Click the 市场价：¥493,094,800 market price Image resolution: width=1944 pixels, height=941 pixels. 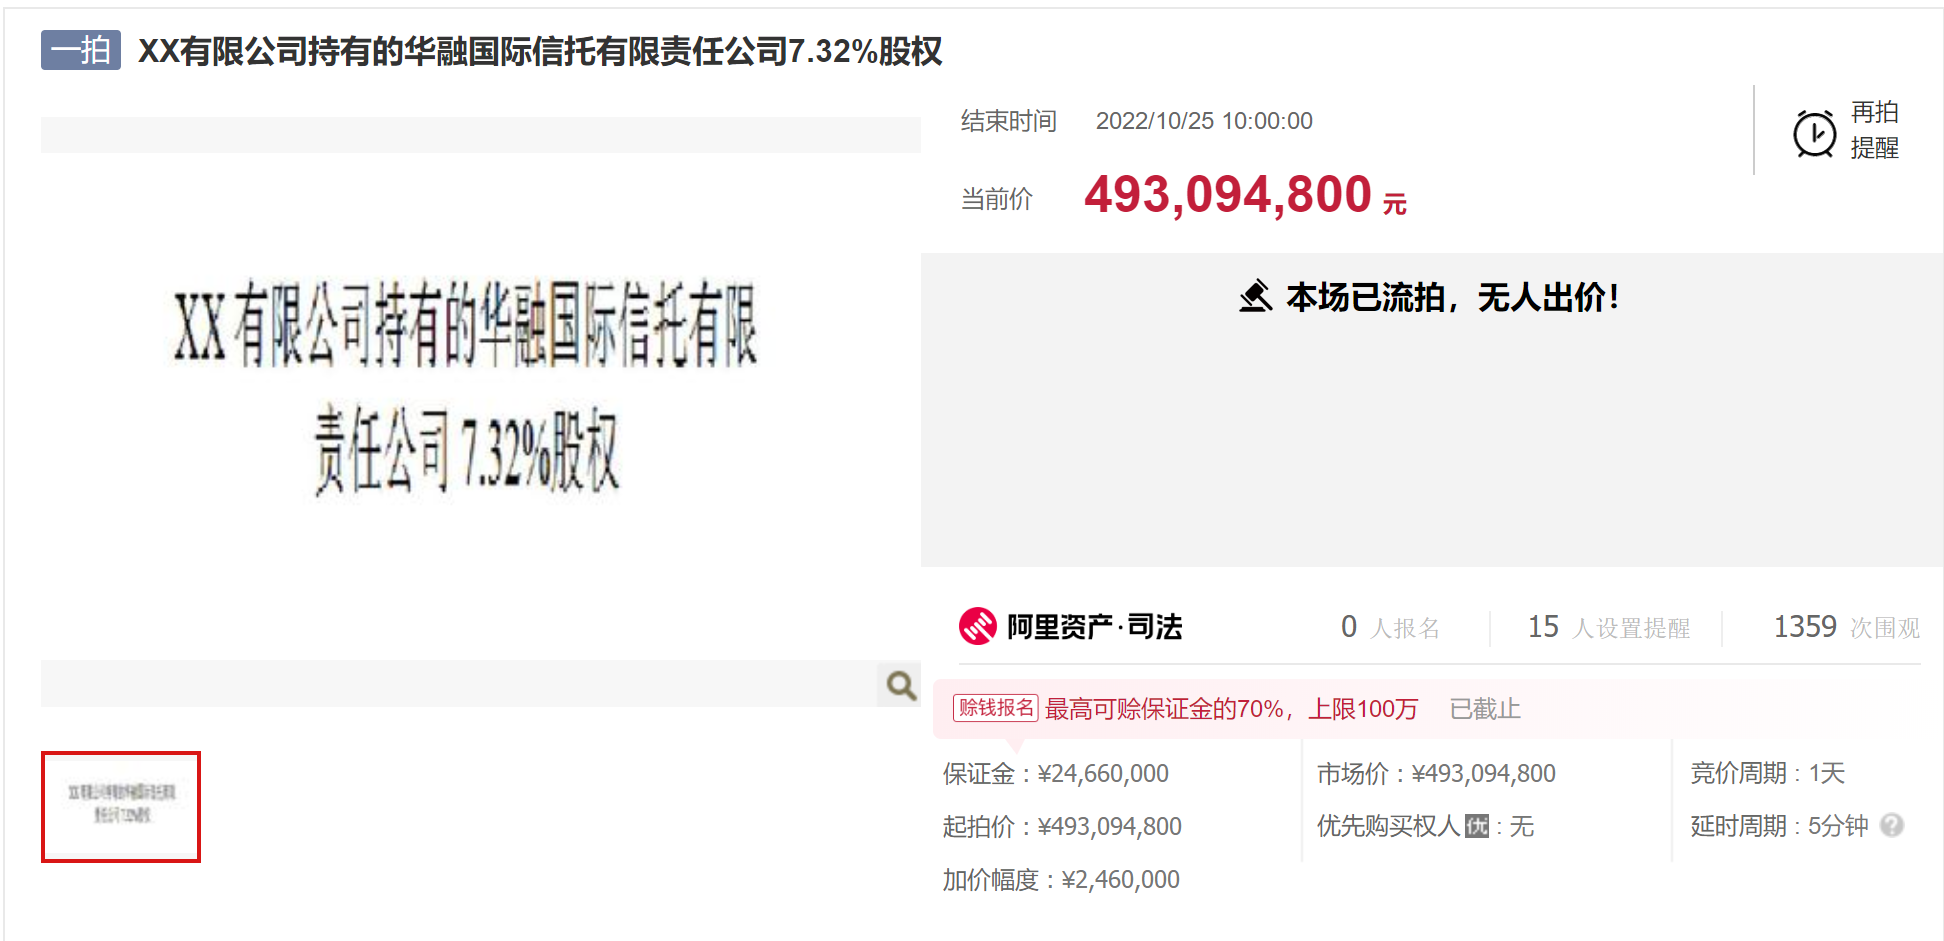[1436, 773]
